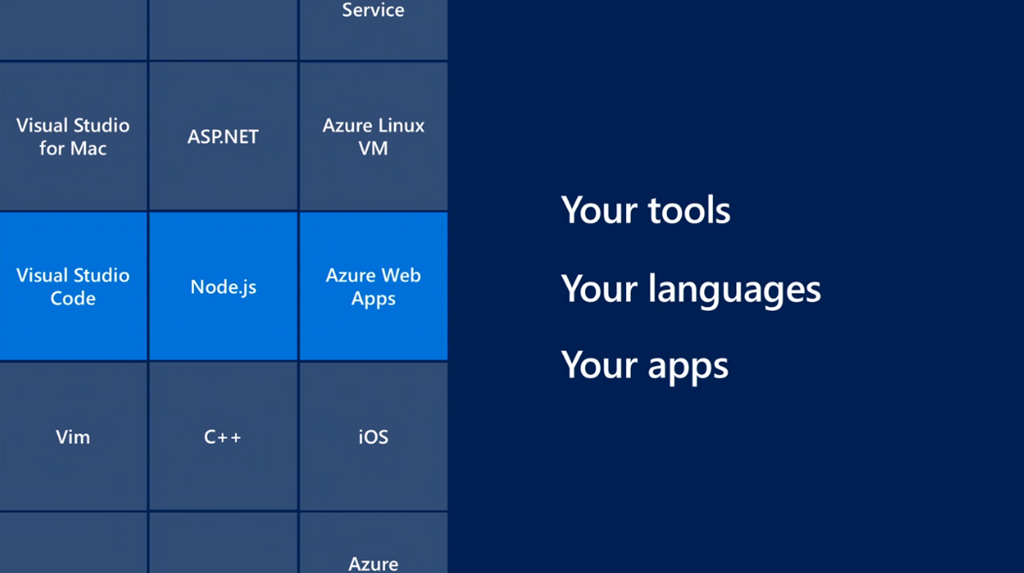Screen dimensions: 1024x573
Task: Click the partially visible Service tile
Action: pos(374,29)
